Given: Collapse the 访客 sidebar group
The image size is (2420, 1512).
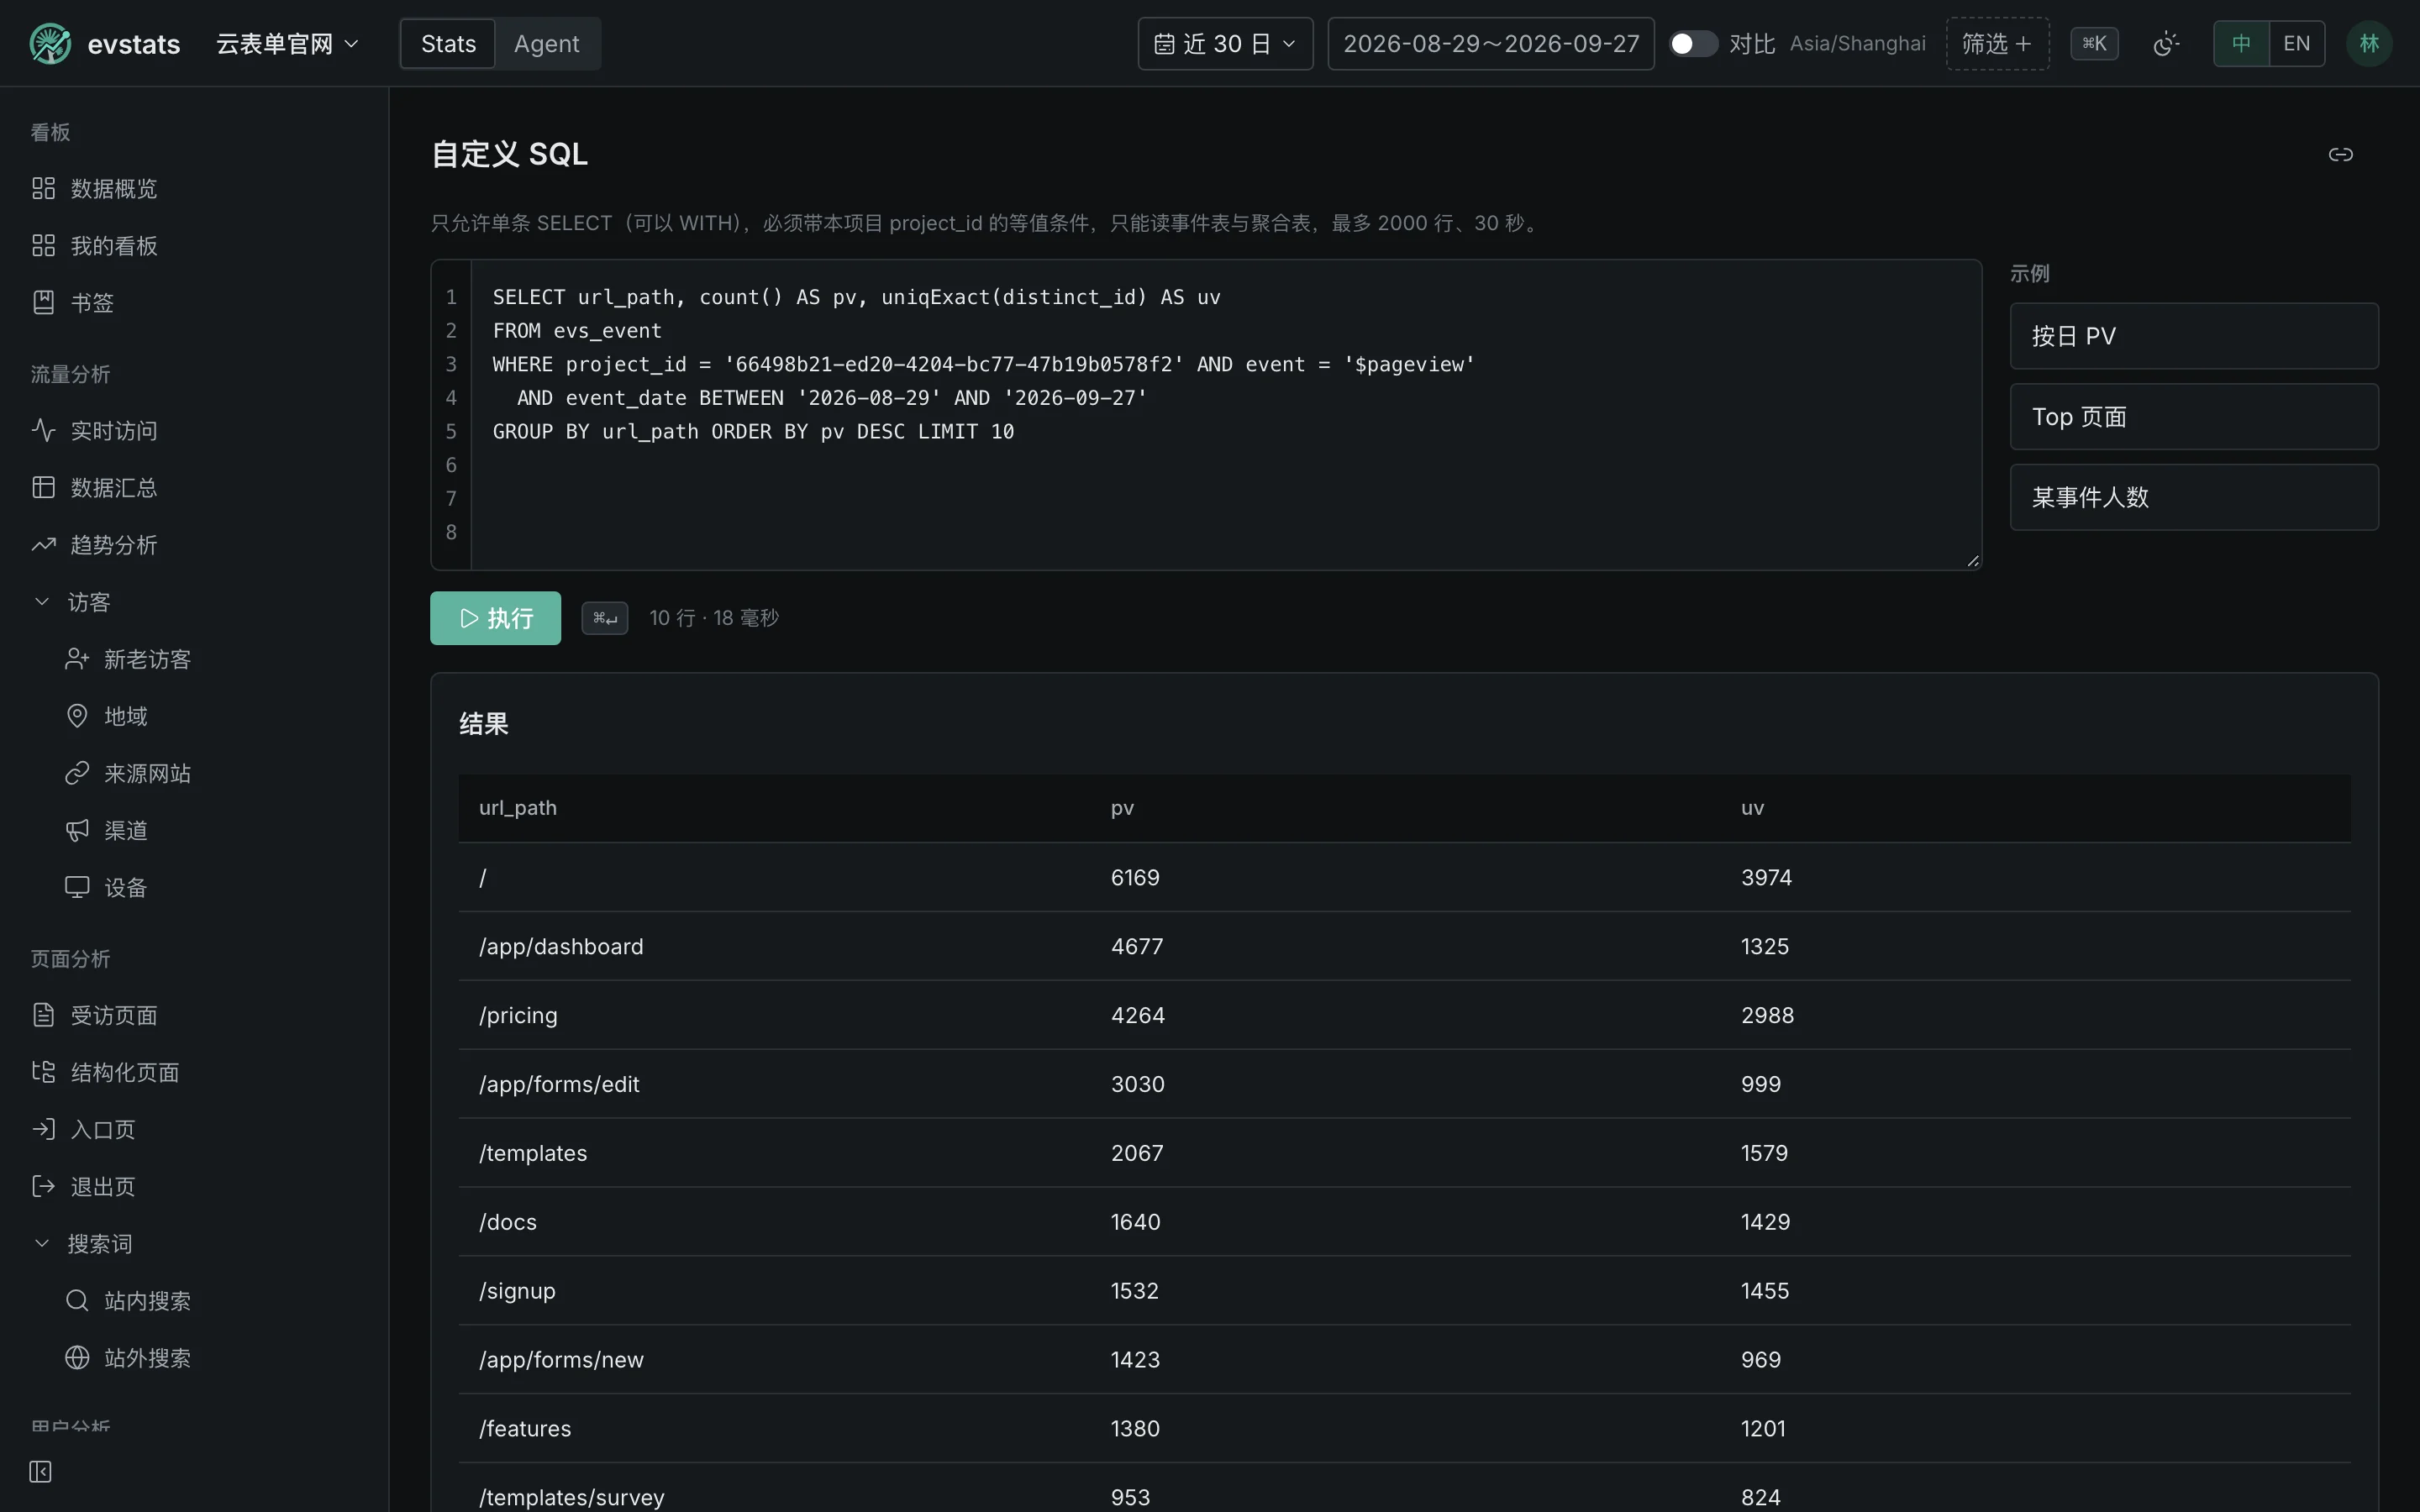Looking at the screenshot, I should [x=194, y=601].
